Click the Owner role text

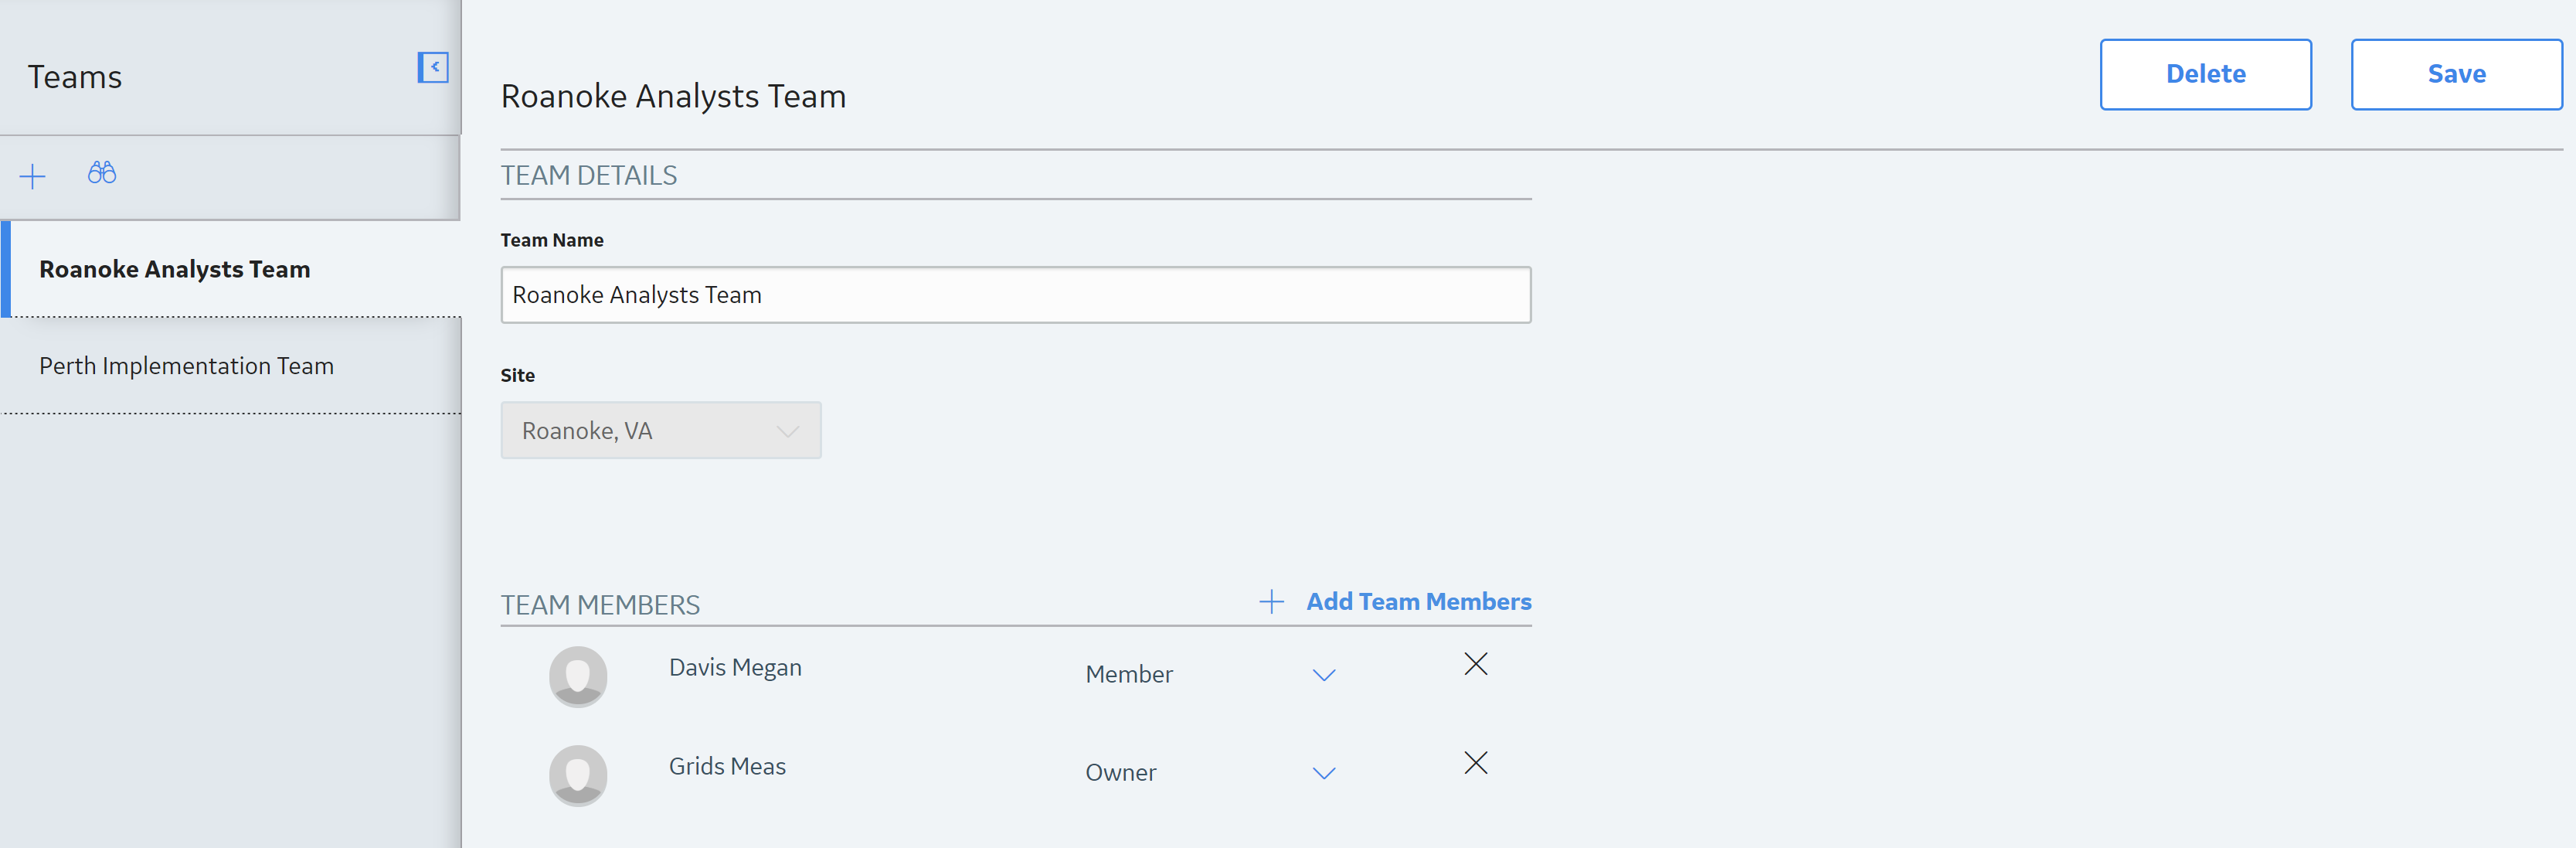[x=1121, y=773]
